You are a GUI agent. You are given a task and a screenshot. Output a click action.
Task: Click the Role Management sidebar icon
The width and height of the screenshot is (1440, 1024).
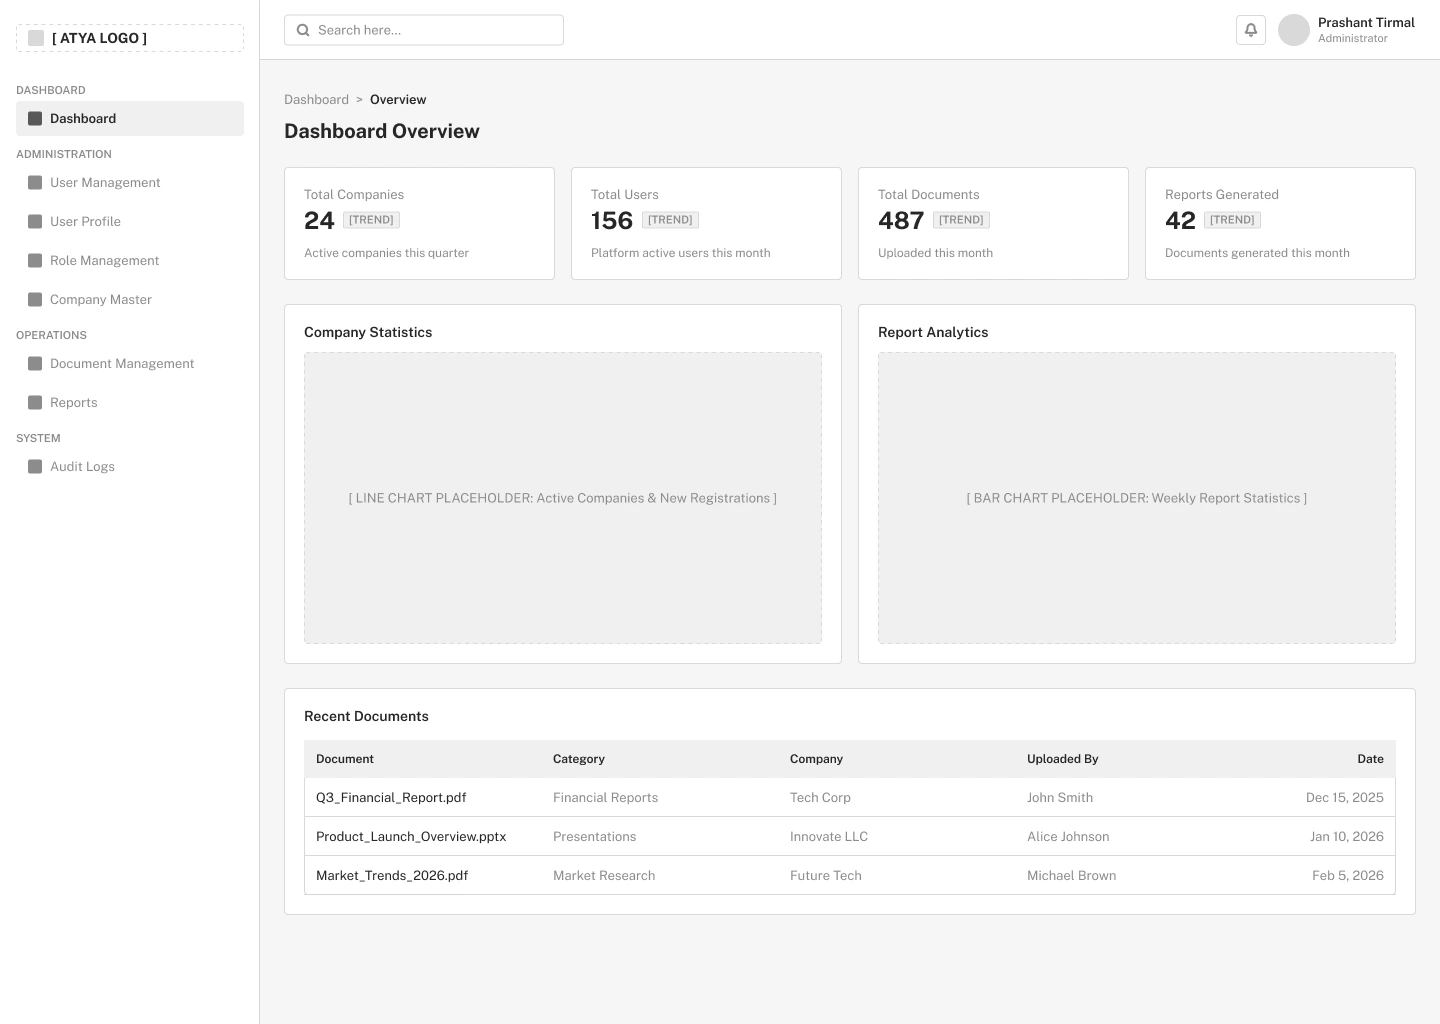pyautogui.click(x=35, y=260)
